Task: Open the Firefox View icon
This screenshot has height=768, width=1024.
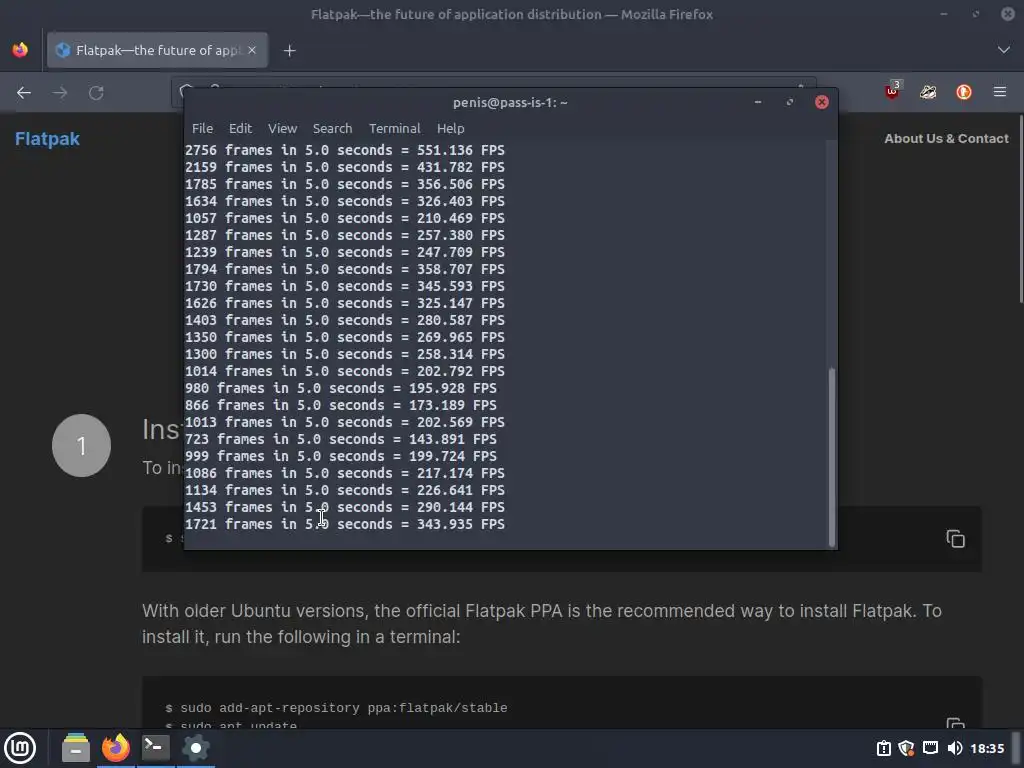Action: [x=20, y=50]
